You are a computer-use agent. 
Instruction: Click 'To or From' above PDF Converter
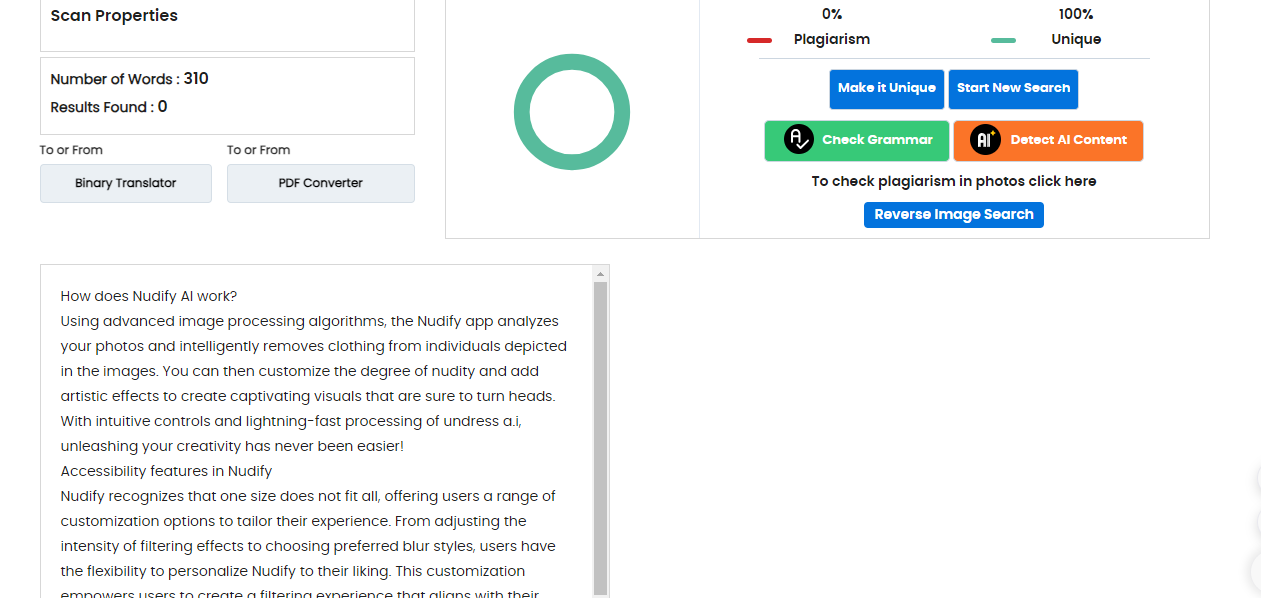click(258, 150)
